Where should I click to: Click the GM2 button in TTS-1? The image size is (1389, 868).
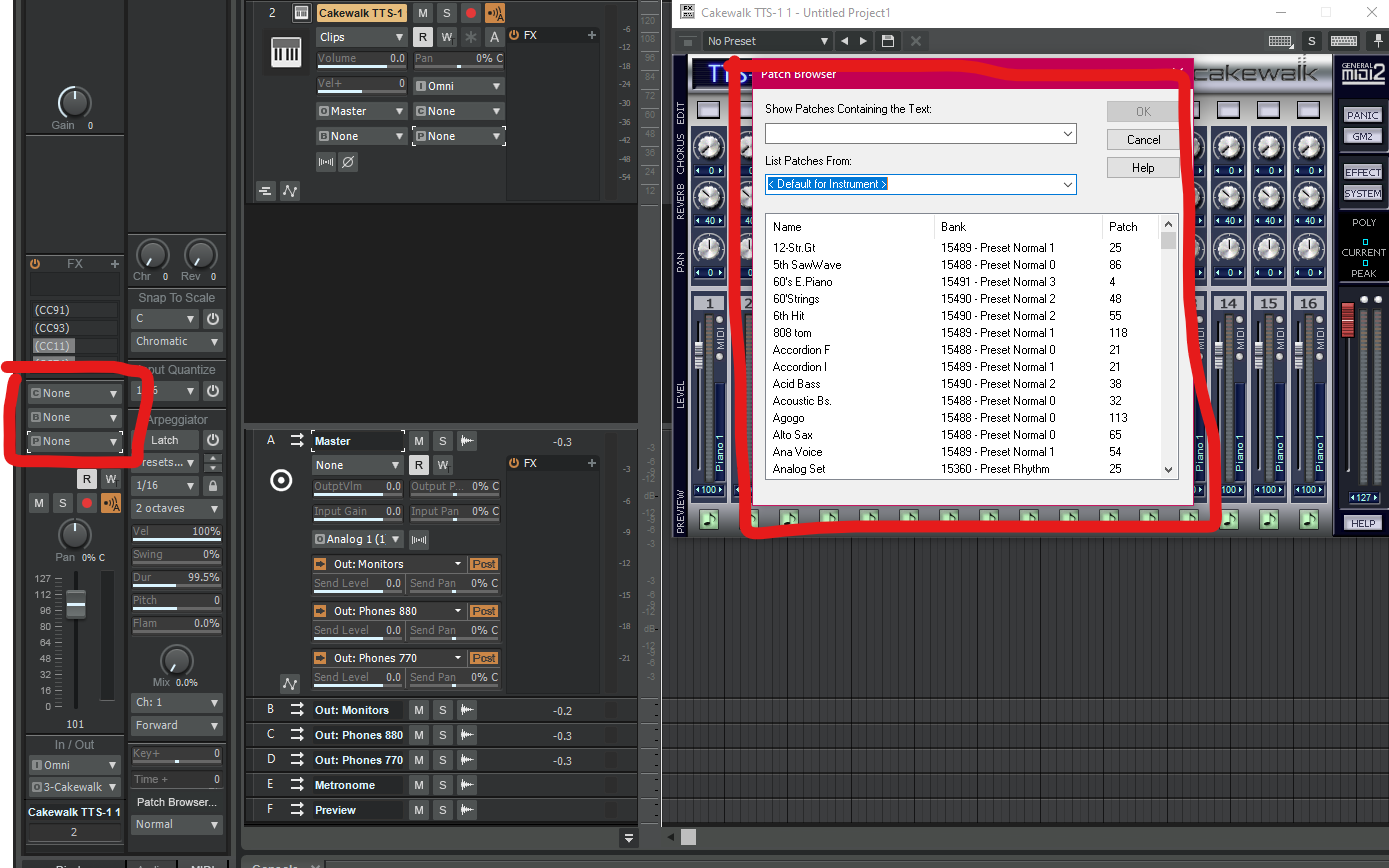click(1362, 136)
